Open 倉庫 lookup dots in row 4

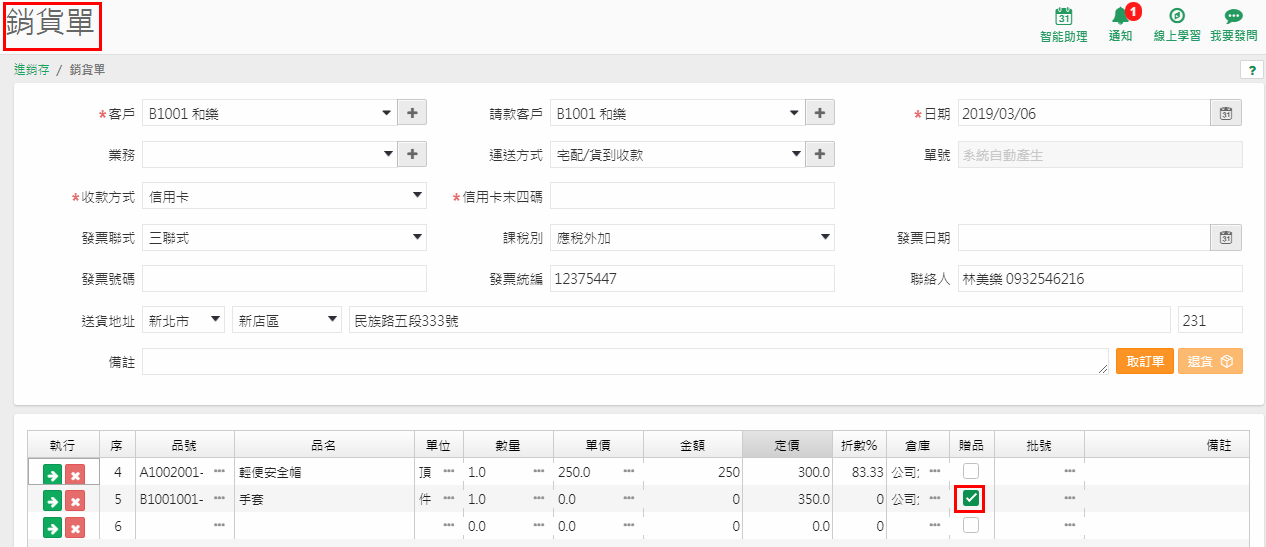coord(935,471)
